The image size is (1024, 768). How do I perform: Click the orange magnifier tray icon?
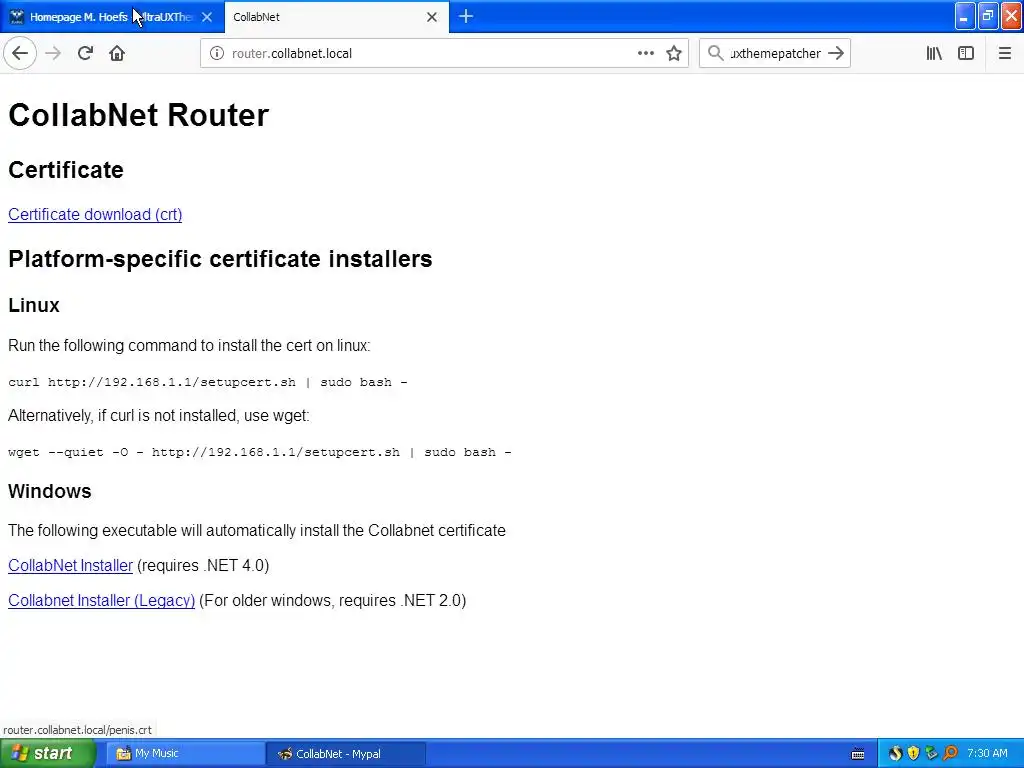(x=950, y=754)
